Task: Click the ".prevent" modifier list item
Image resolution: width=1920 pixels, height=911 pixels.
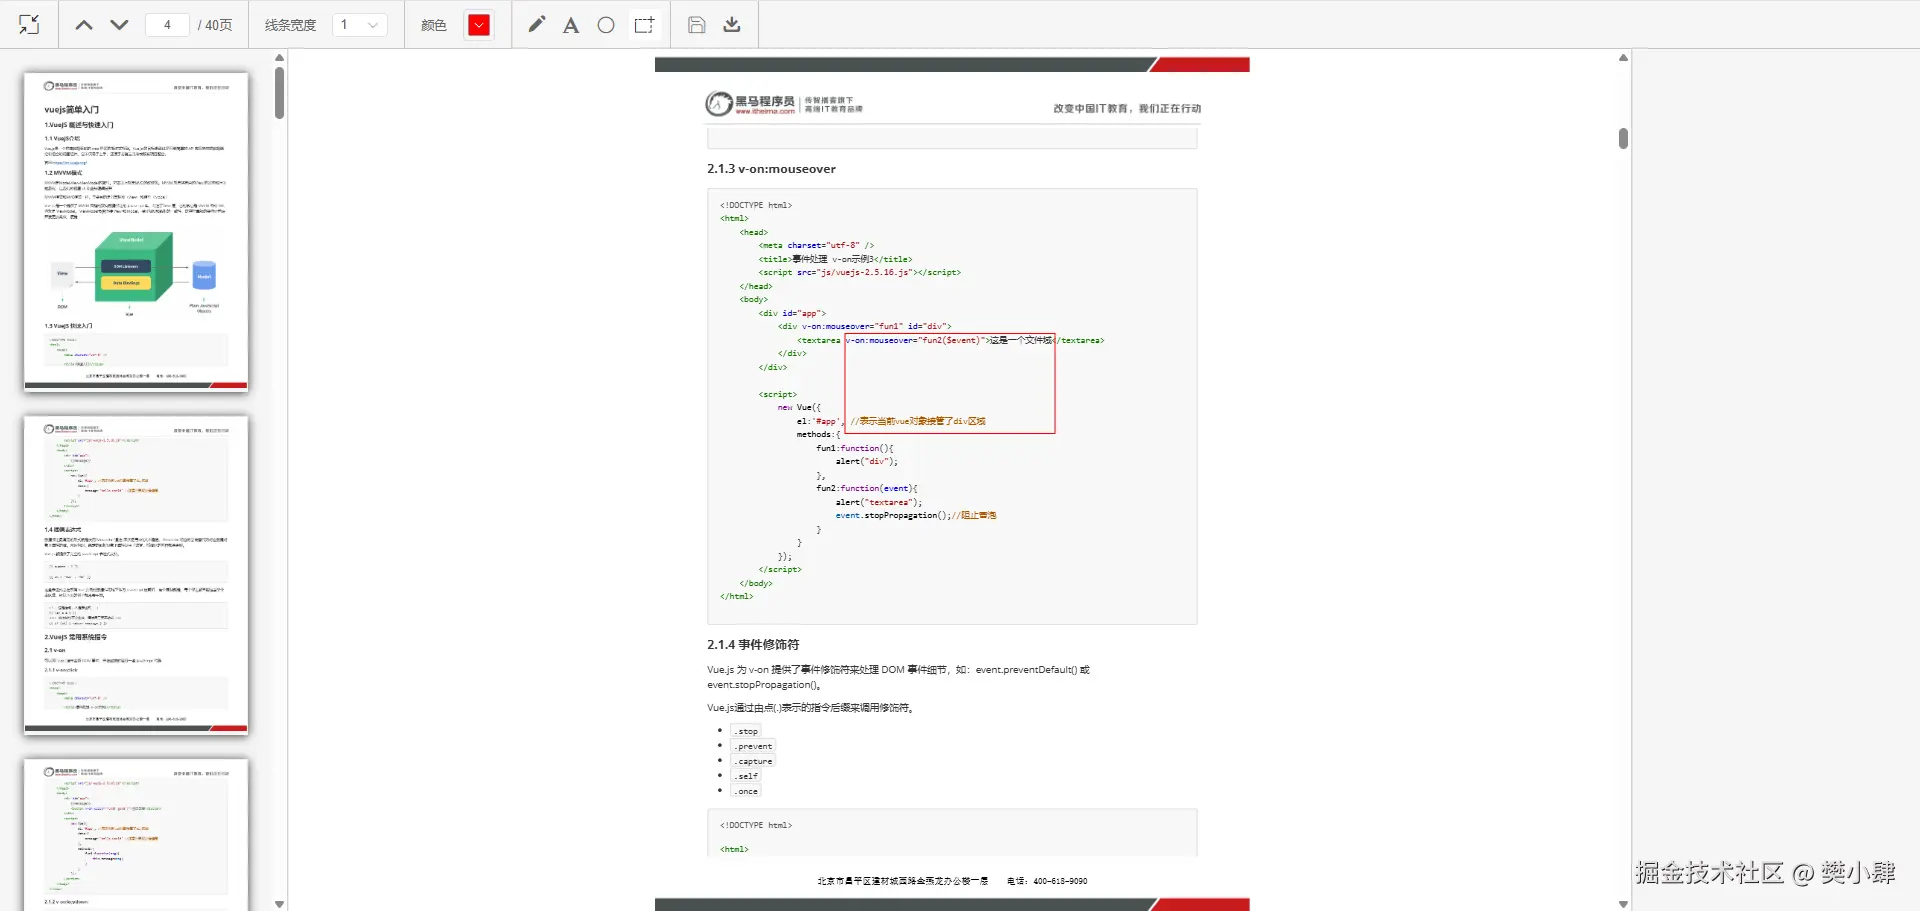Action: pos(753,746)
